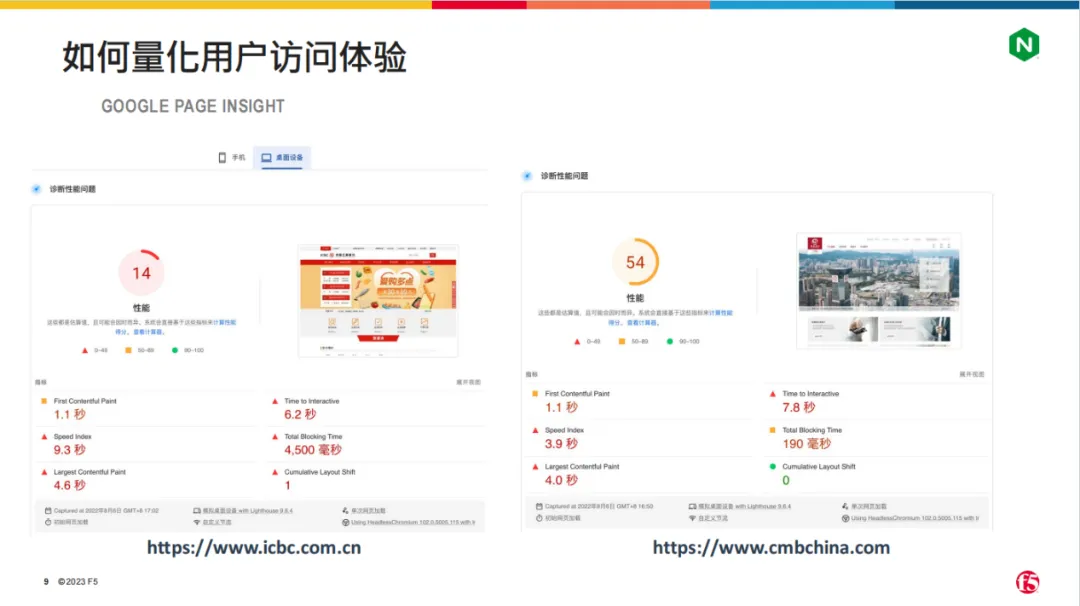Select the 桌面设备 desktop tab
Viewport: 1080px width, 606px height.
click(282, 158)
